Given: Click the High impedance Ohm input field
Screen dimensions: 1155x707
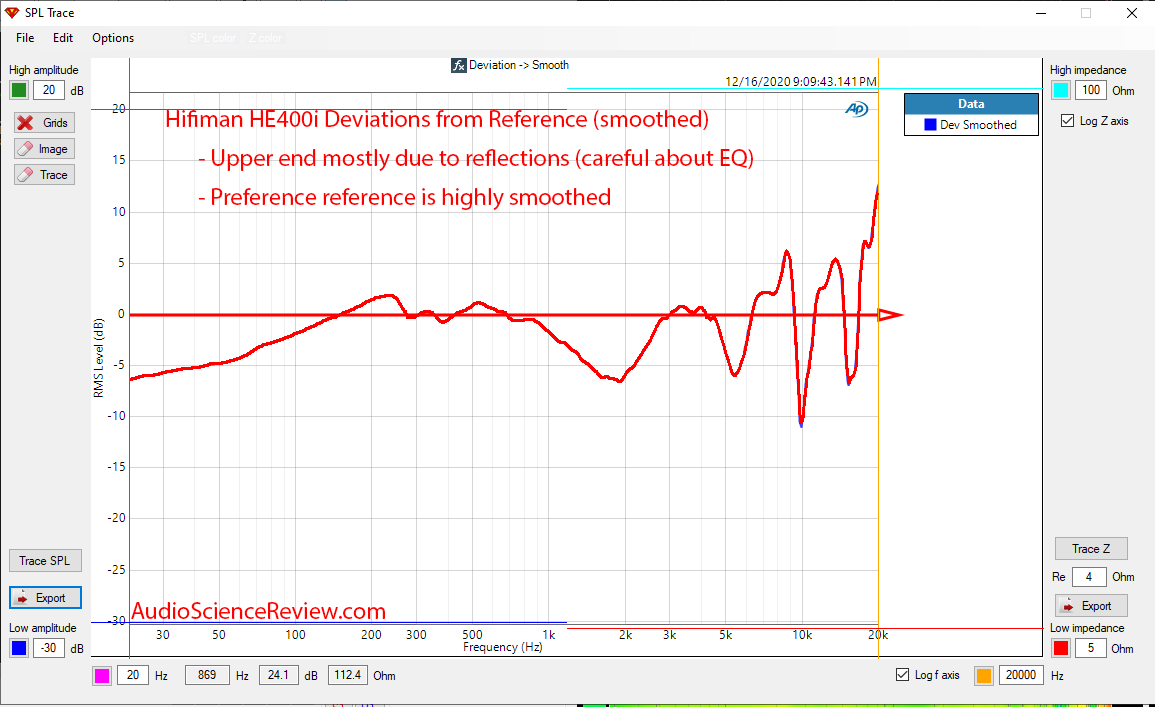Looking at the screenshot, I should 1091,91.
